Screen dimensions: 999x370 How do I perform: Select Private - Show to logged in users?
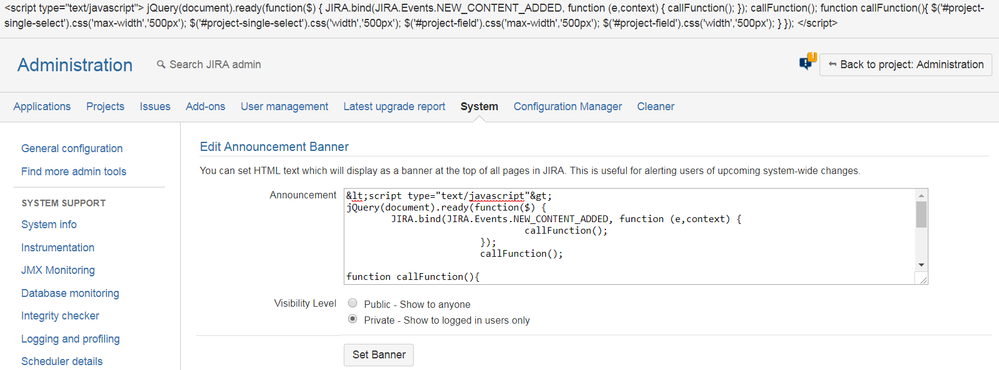click(352, 320)
